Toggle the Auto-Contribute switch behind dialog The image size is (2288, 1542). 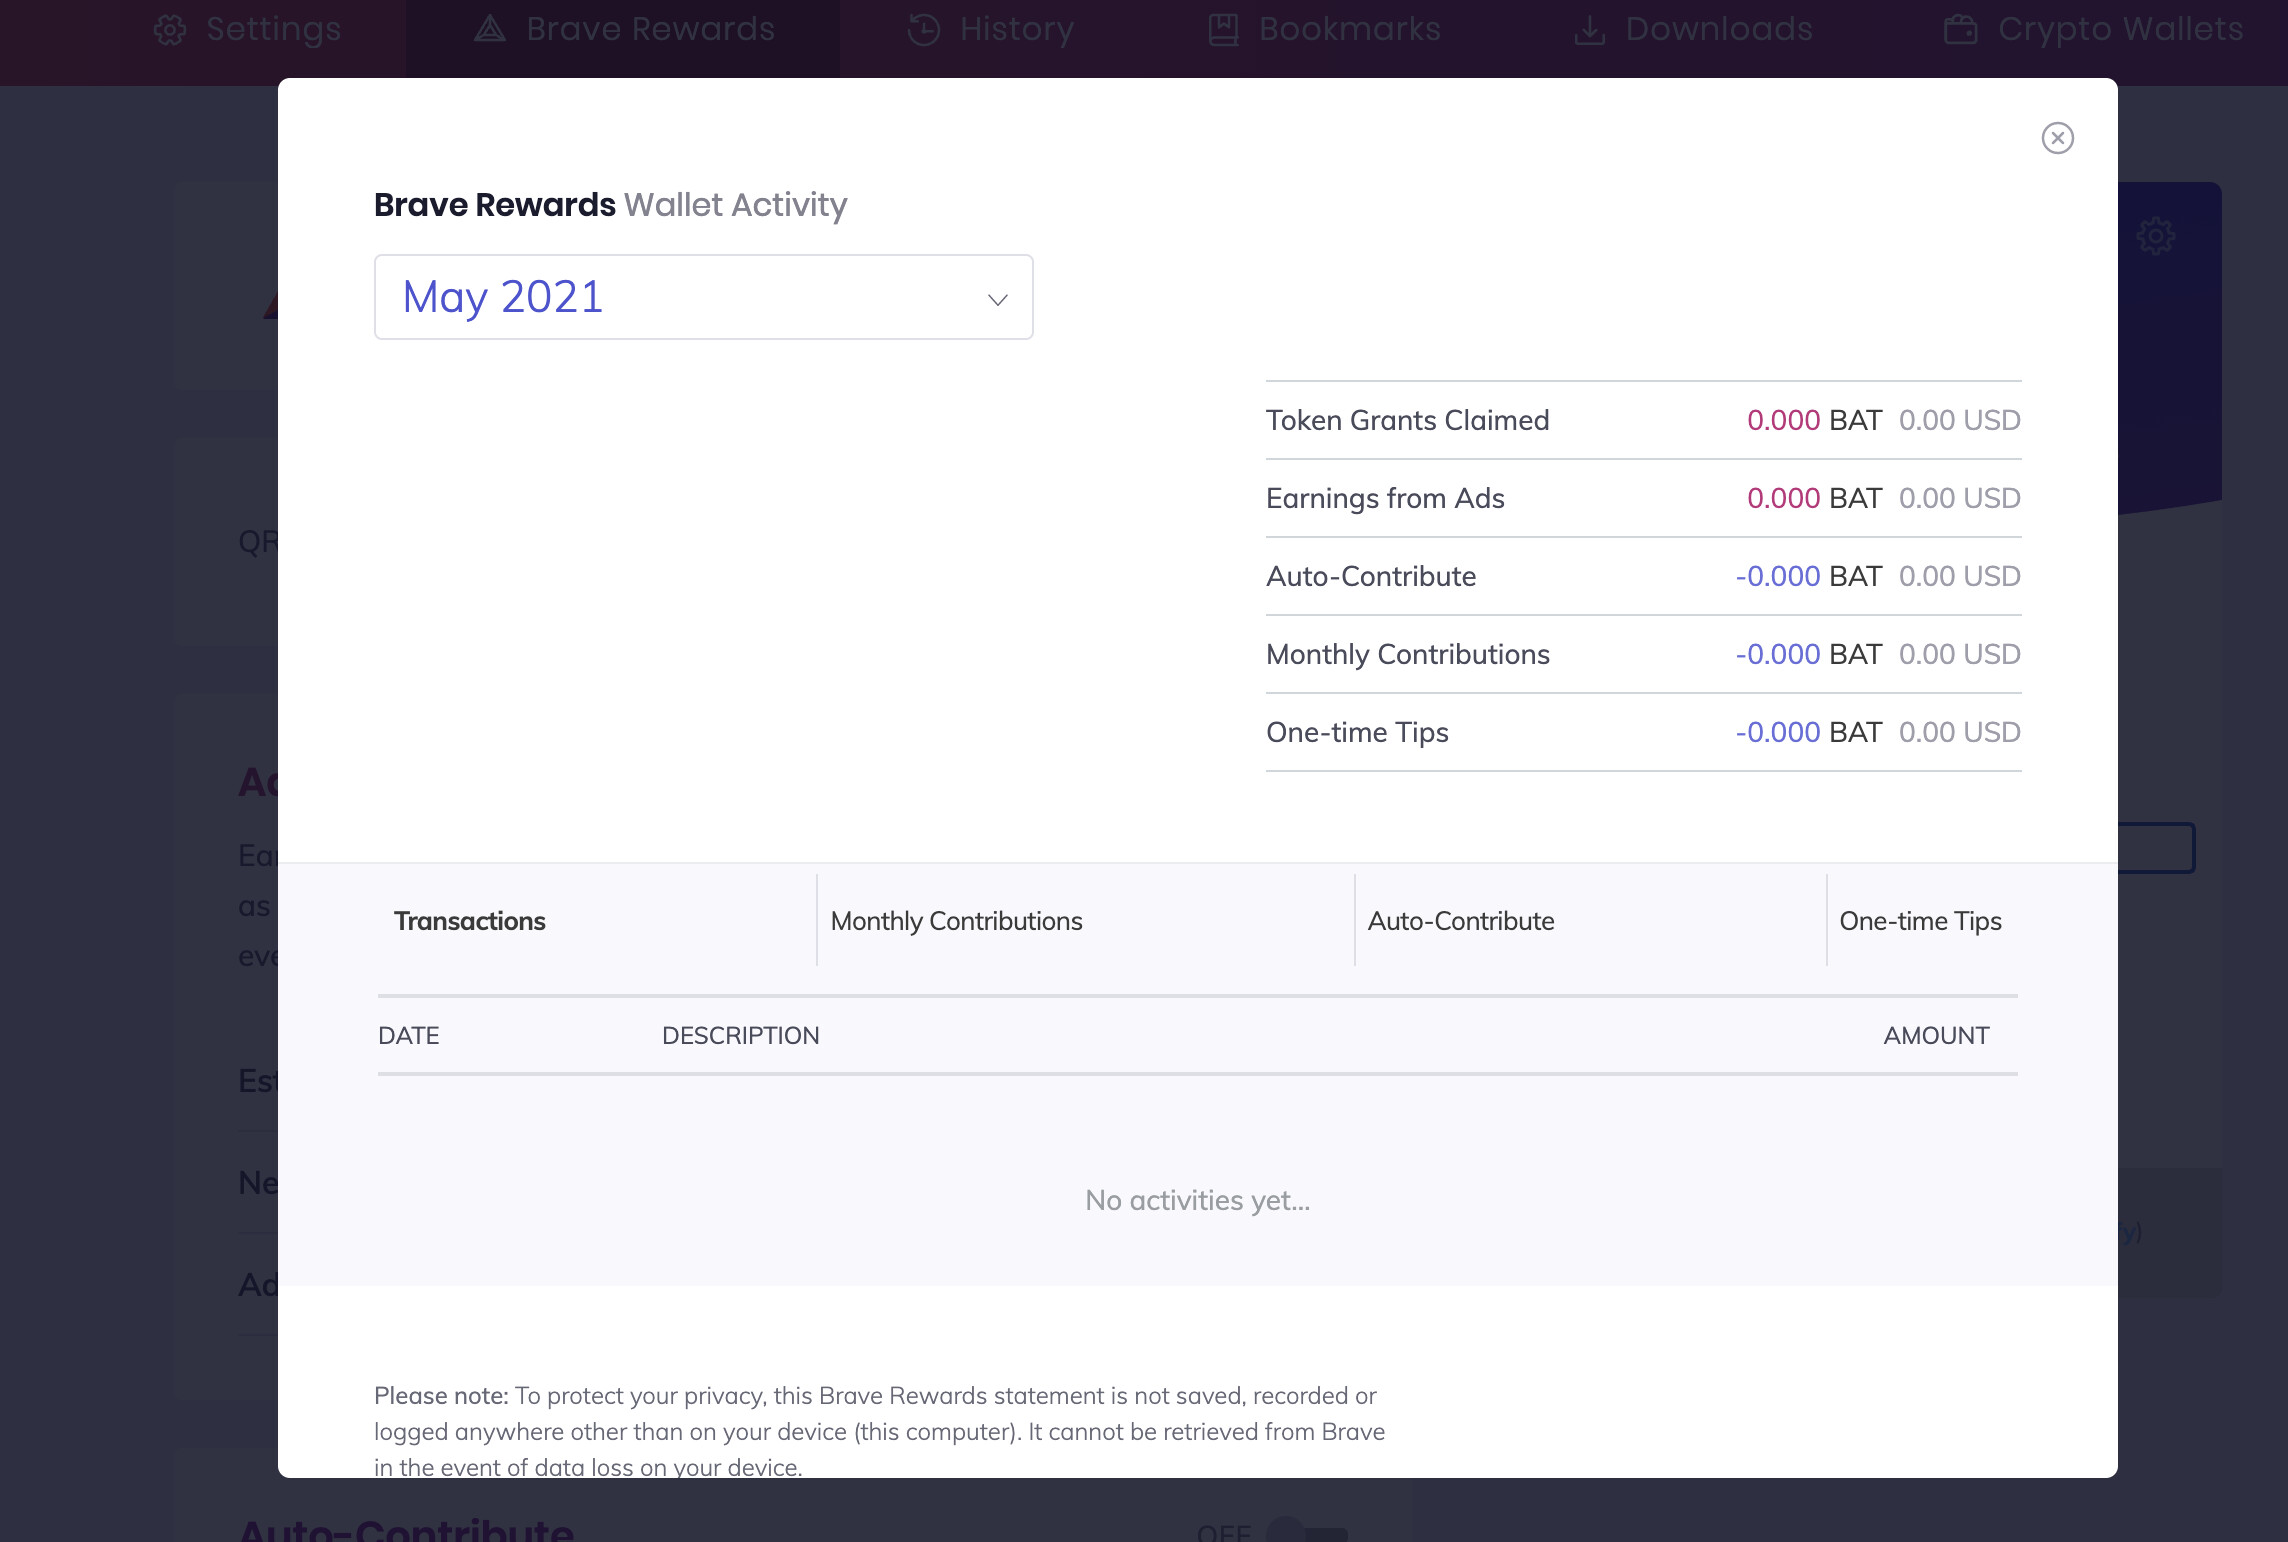1307,1530
